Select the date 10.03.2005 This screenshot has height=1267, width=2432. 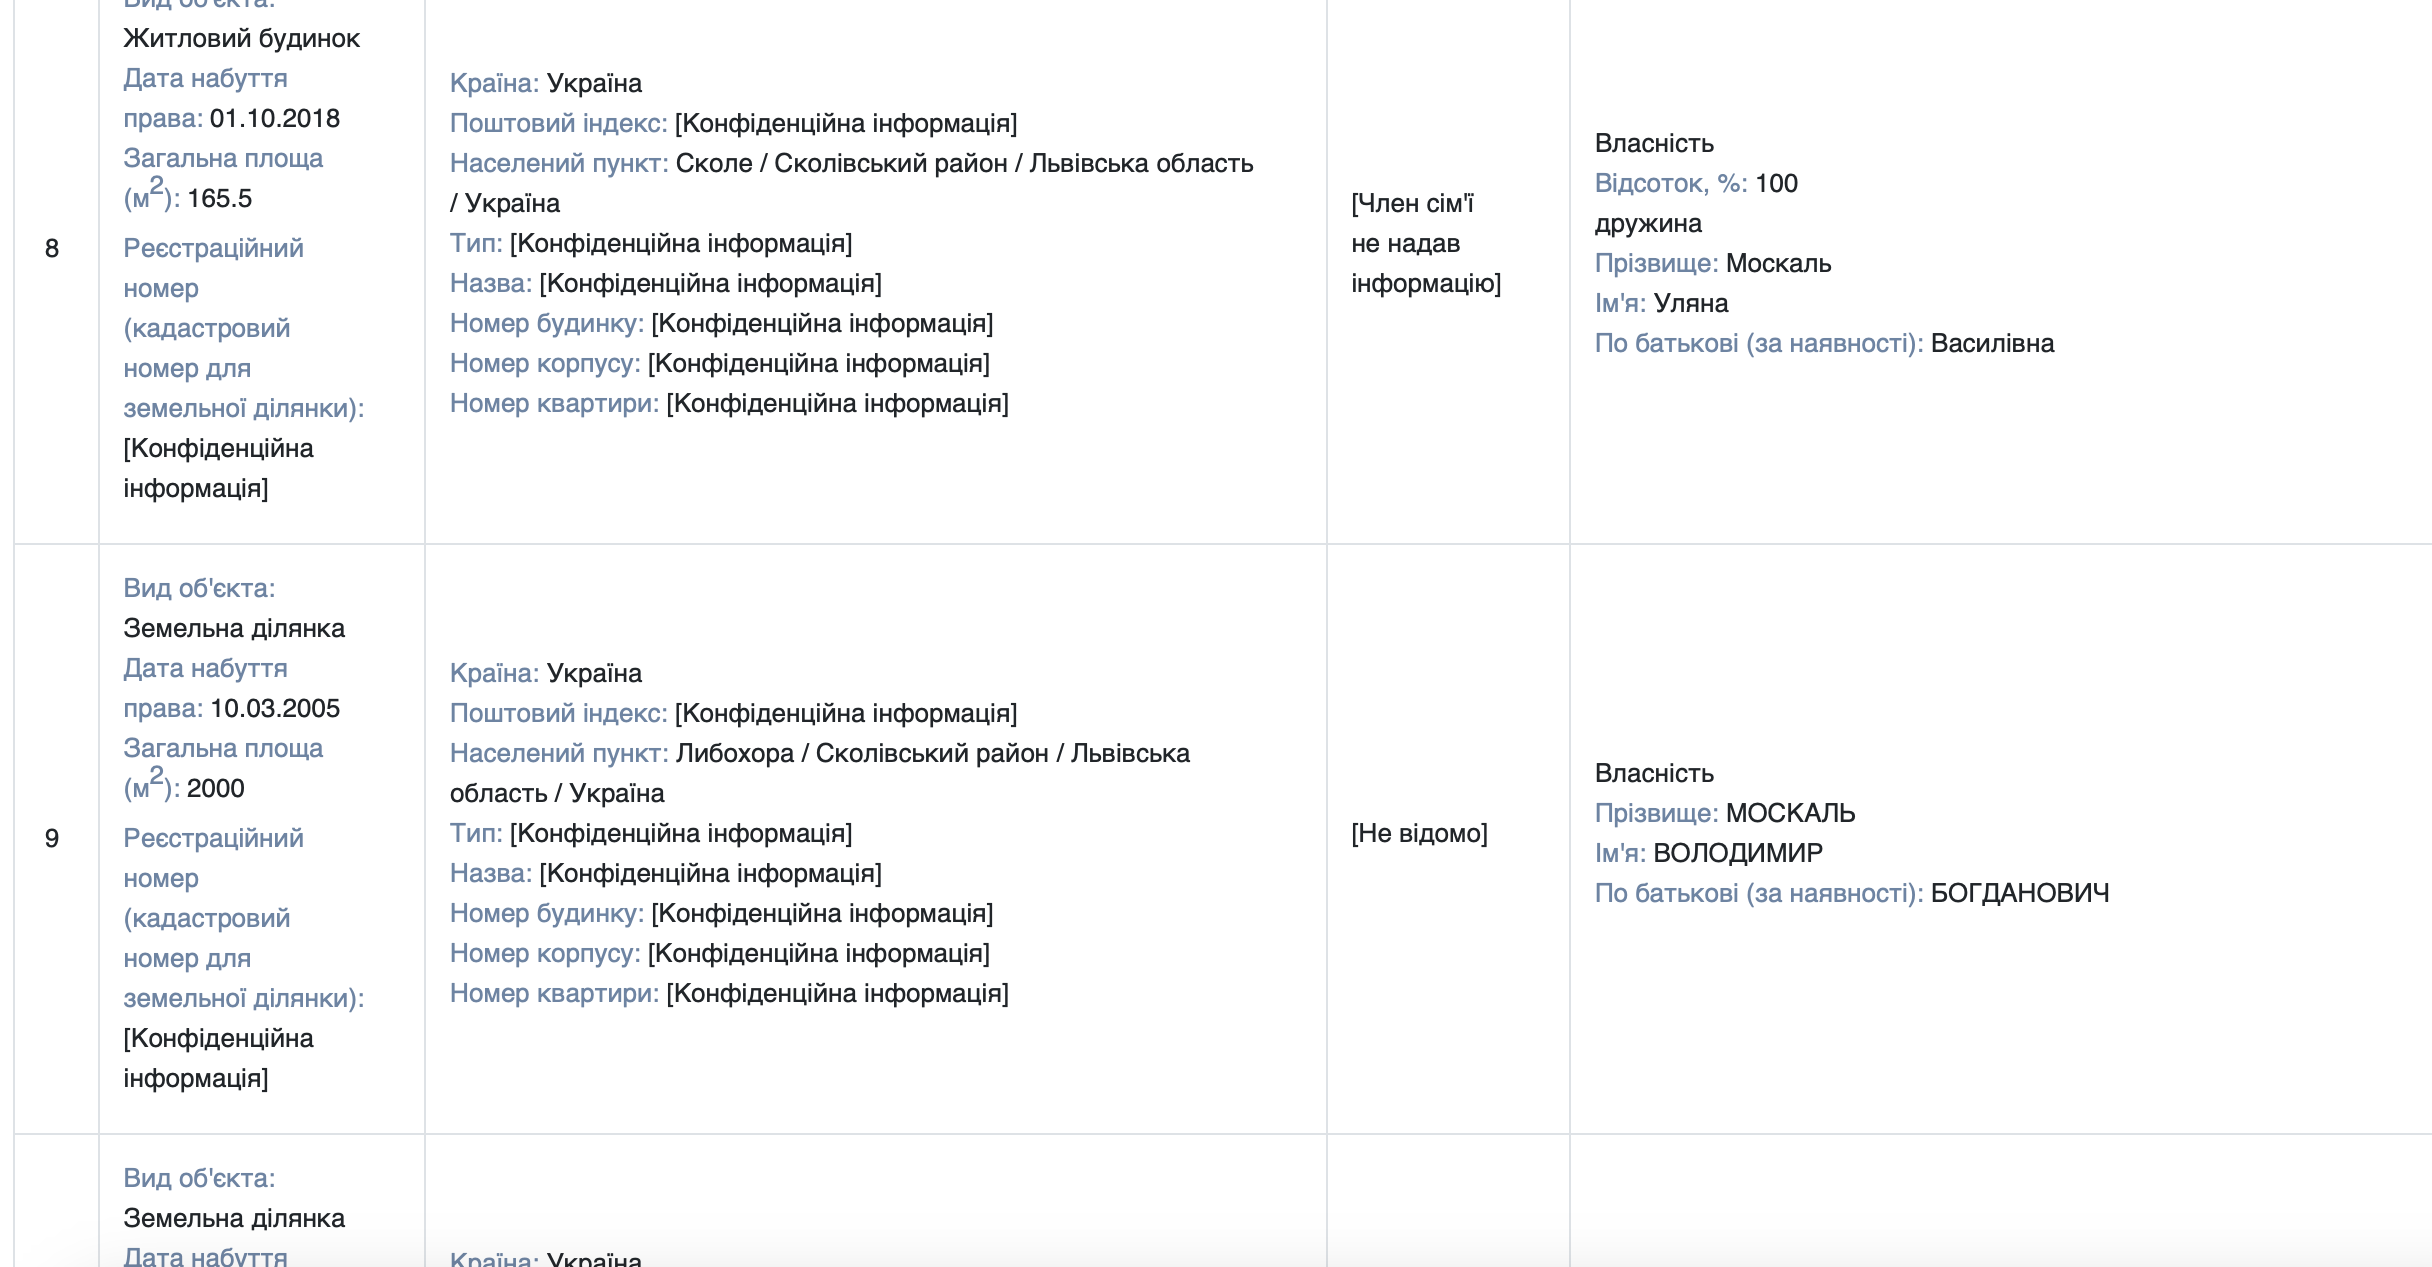click(x=275, y=708)
